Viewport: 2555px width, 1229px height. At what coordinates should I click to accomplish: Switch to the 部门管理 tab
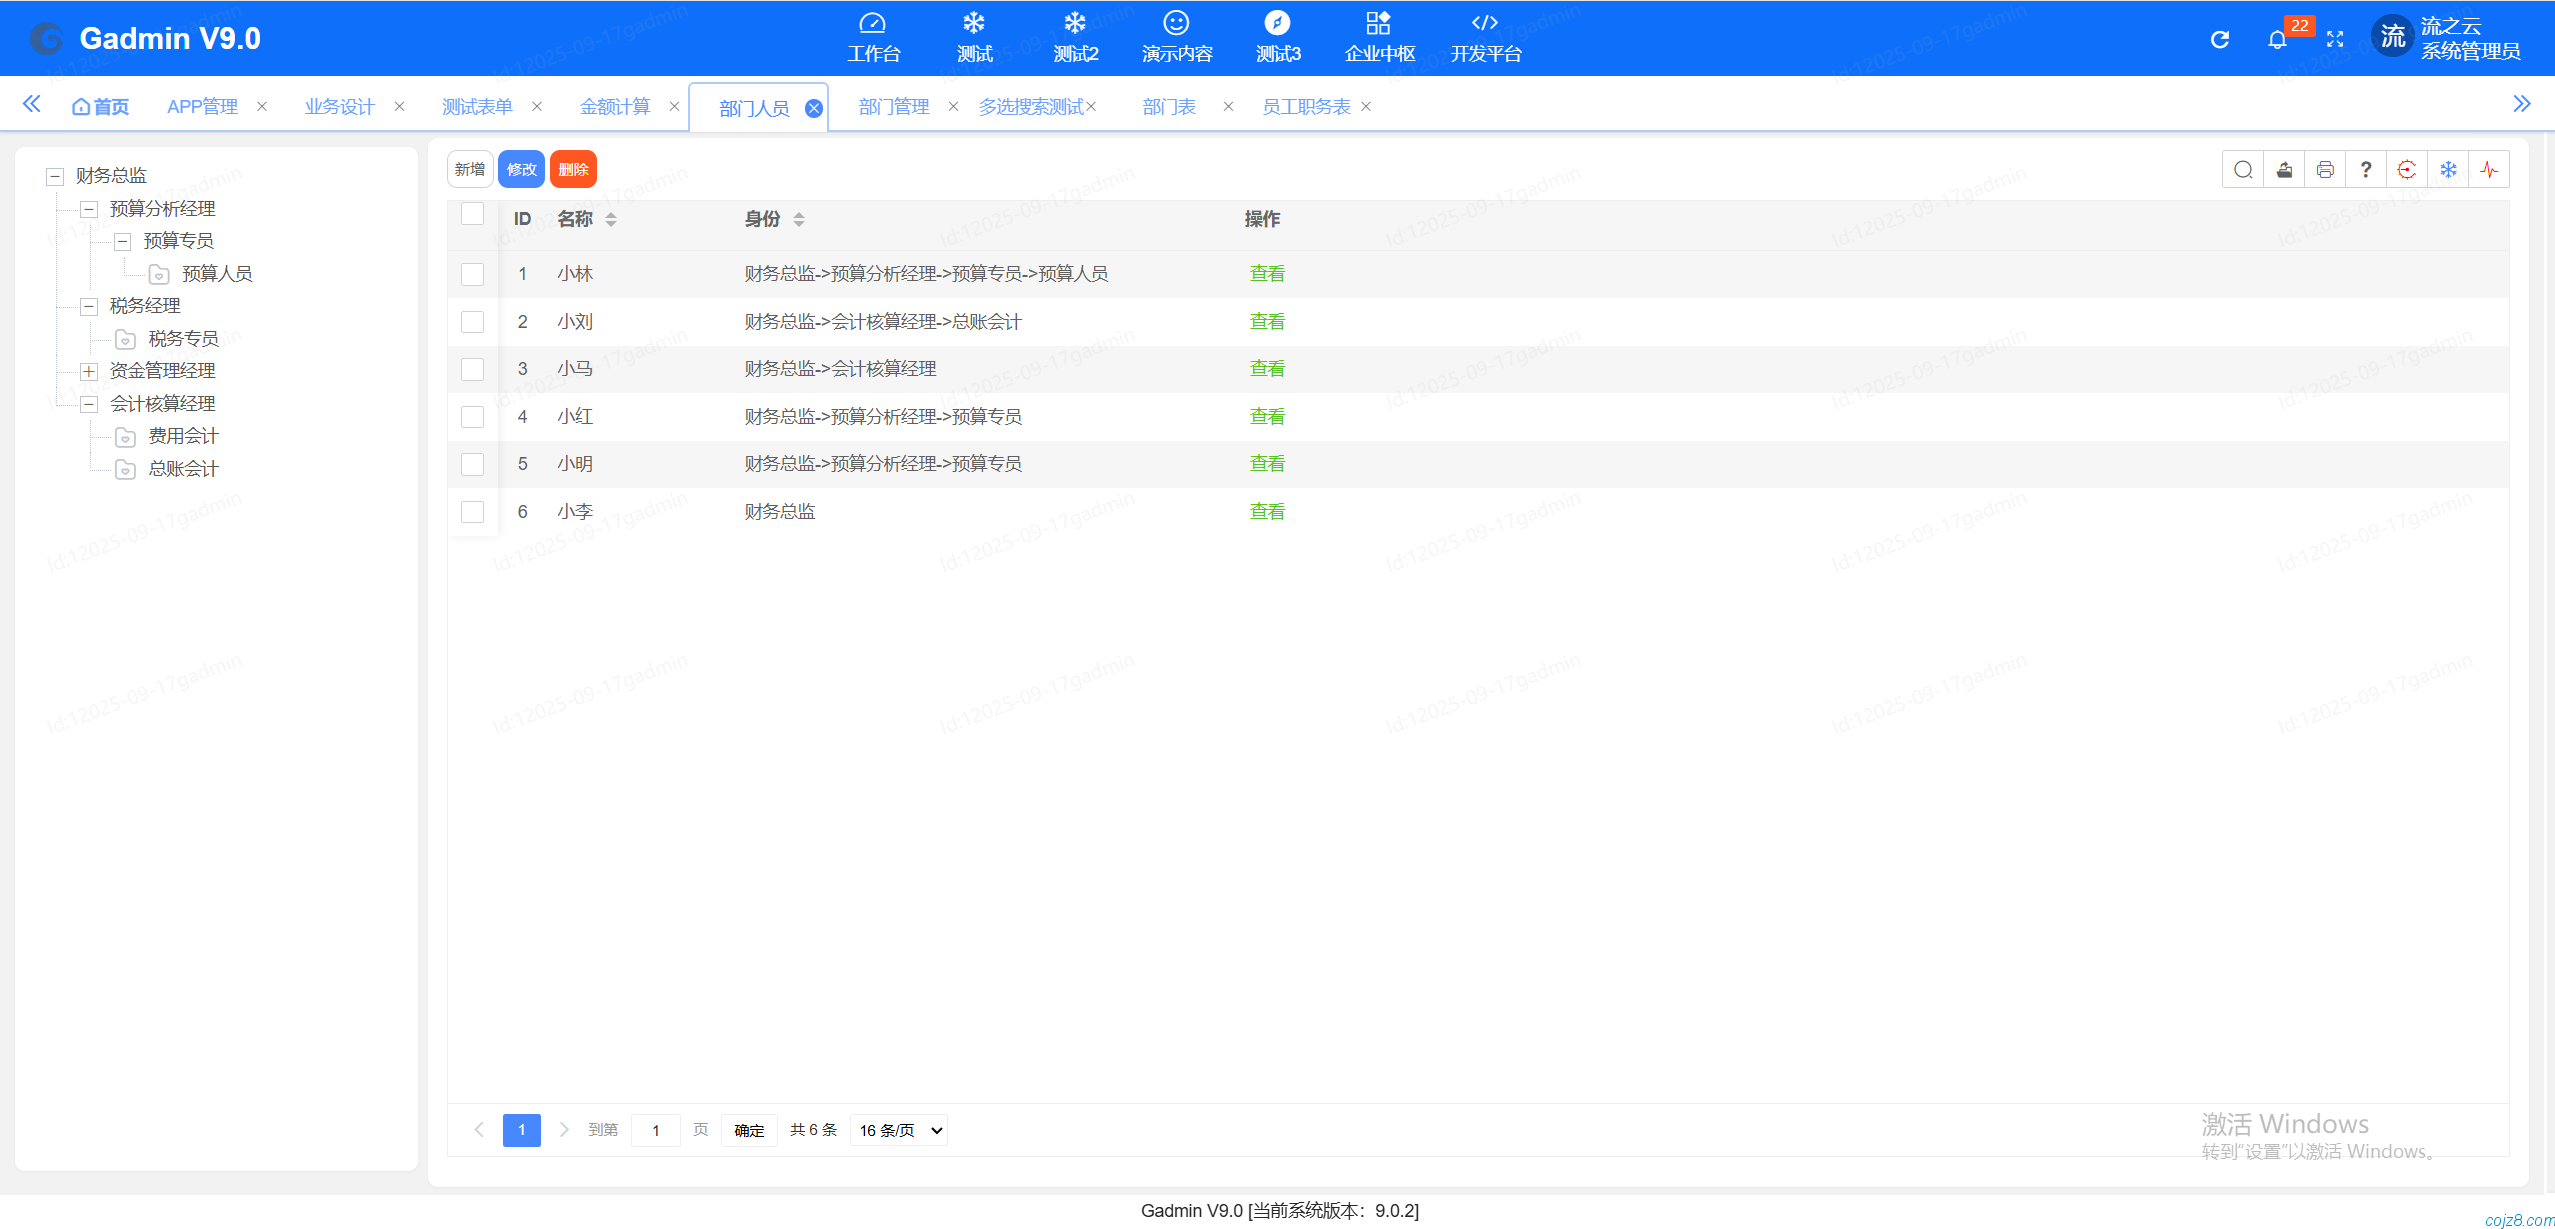point(893,107)
